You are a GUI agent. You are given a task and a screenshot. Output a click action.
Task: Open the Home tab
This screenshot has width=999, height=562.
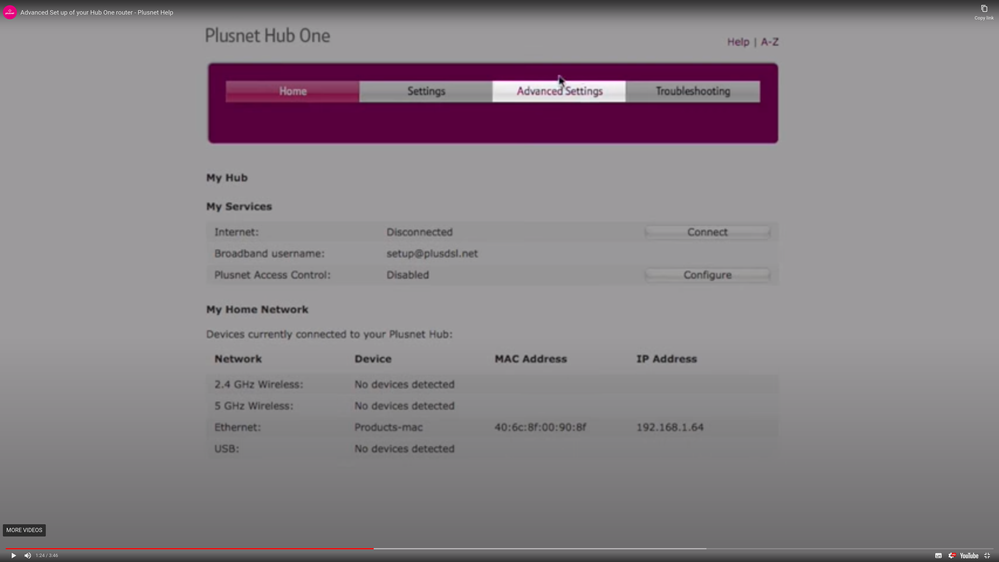click(x=292, y=91)
